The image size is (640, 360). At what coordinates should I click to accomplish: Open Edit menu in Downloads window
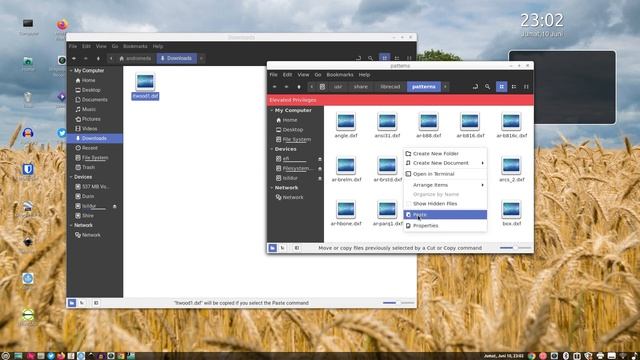[86, 46]
